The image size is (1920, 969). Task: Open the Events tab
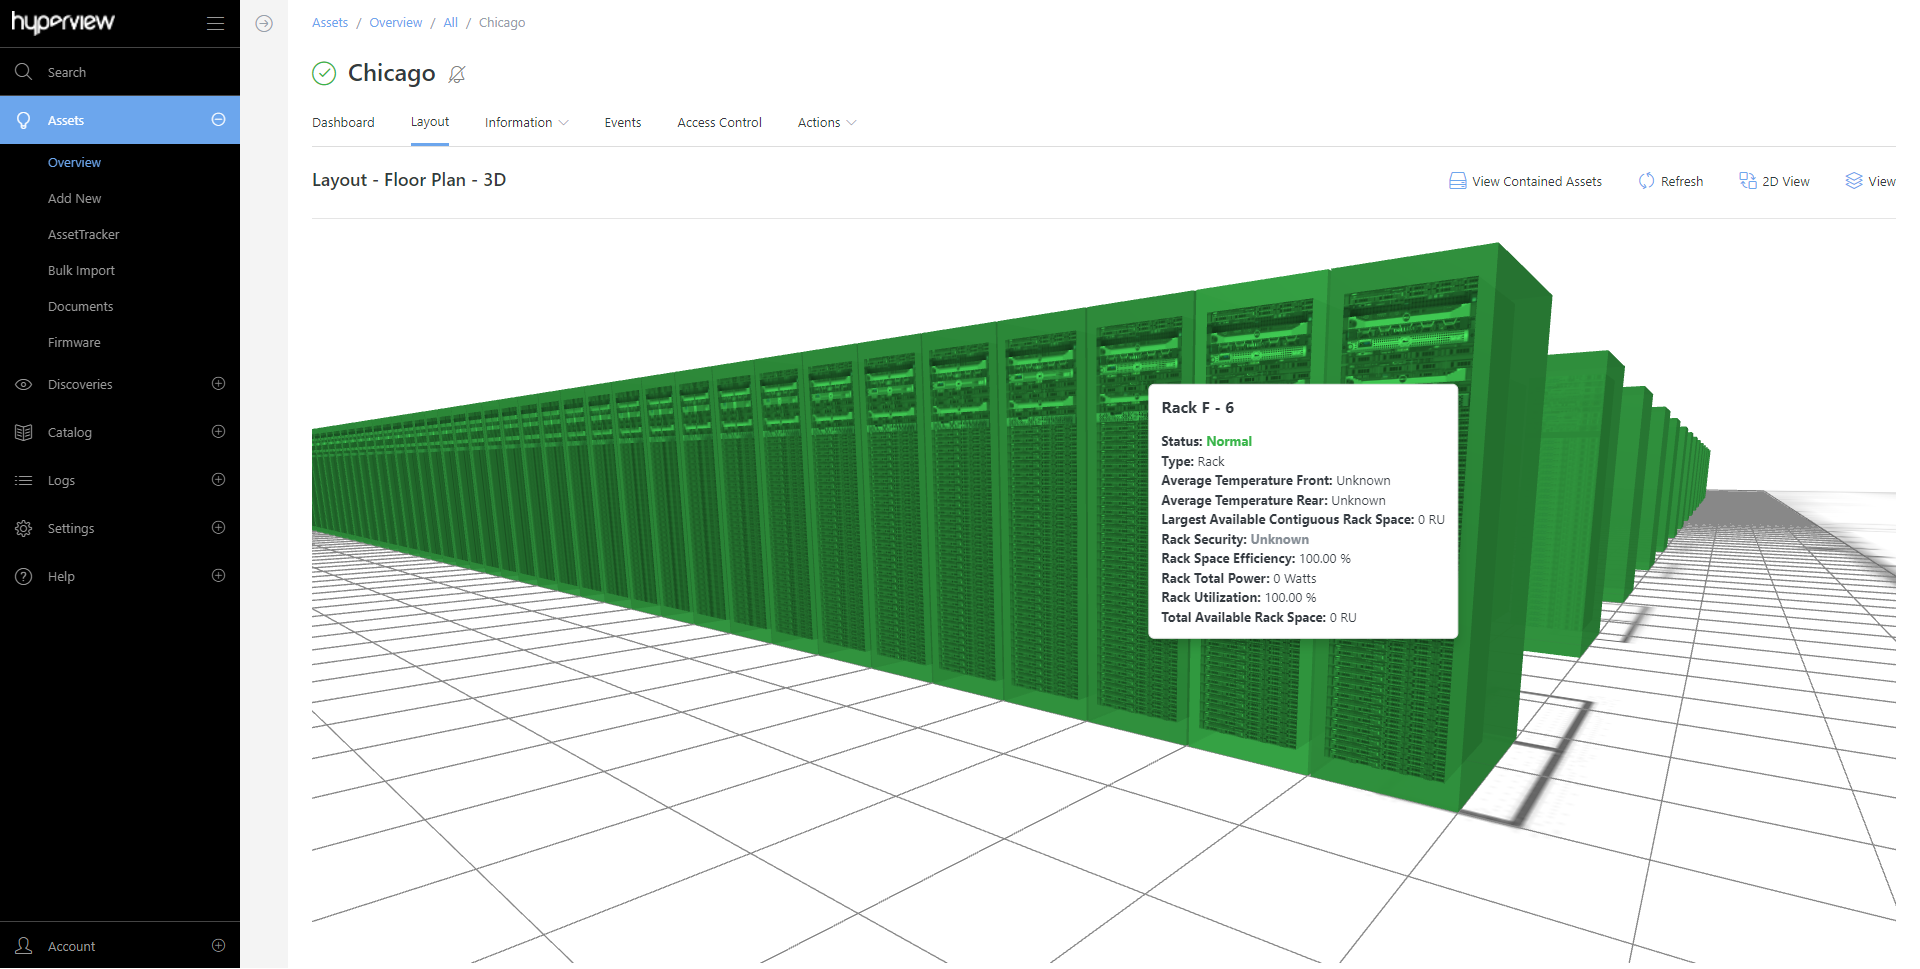622,122
